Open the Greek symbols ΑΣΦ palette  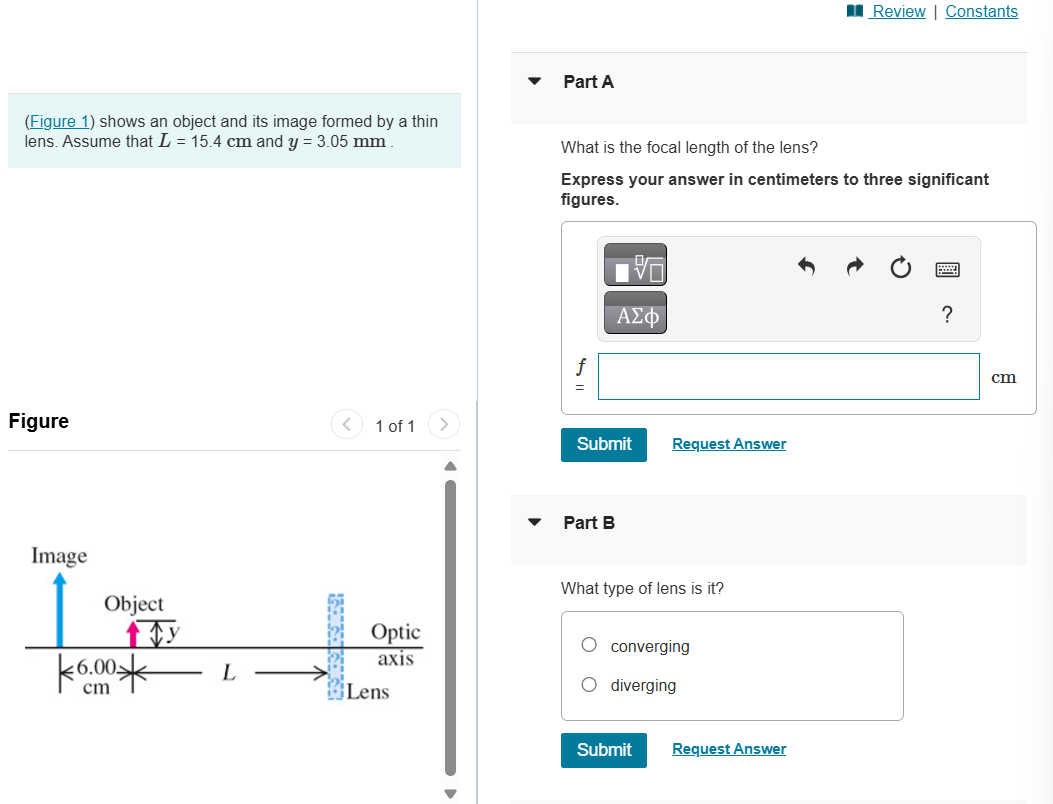tap(635, 312)
